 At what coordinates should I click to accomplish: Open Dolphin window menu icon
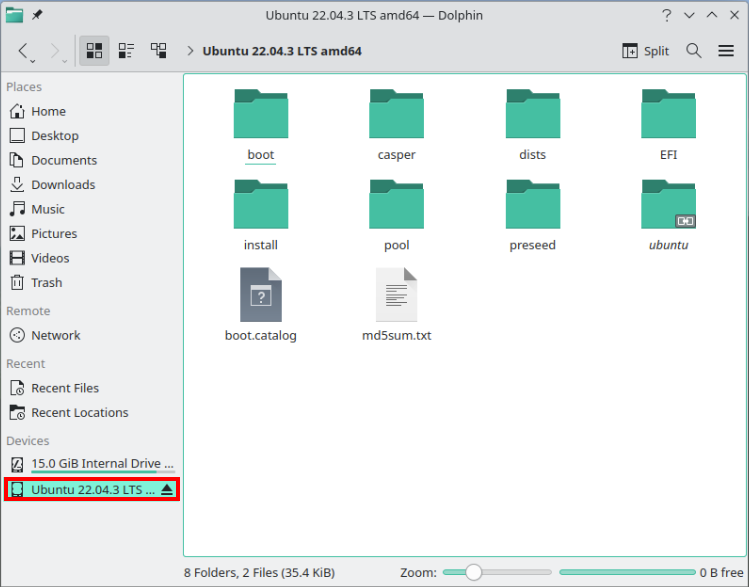click(14, 15)
